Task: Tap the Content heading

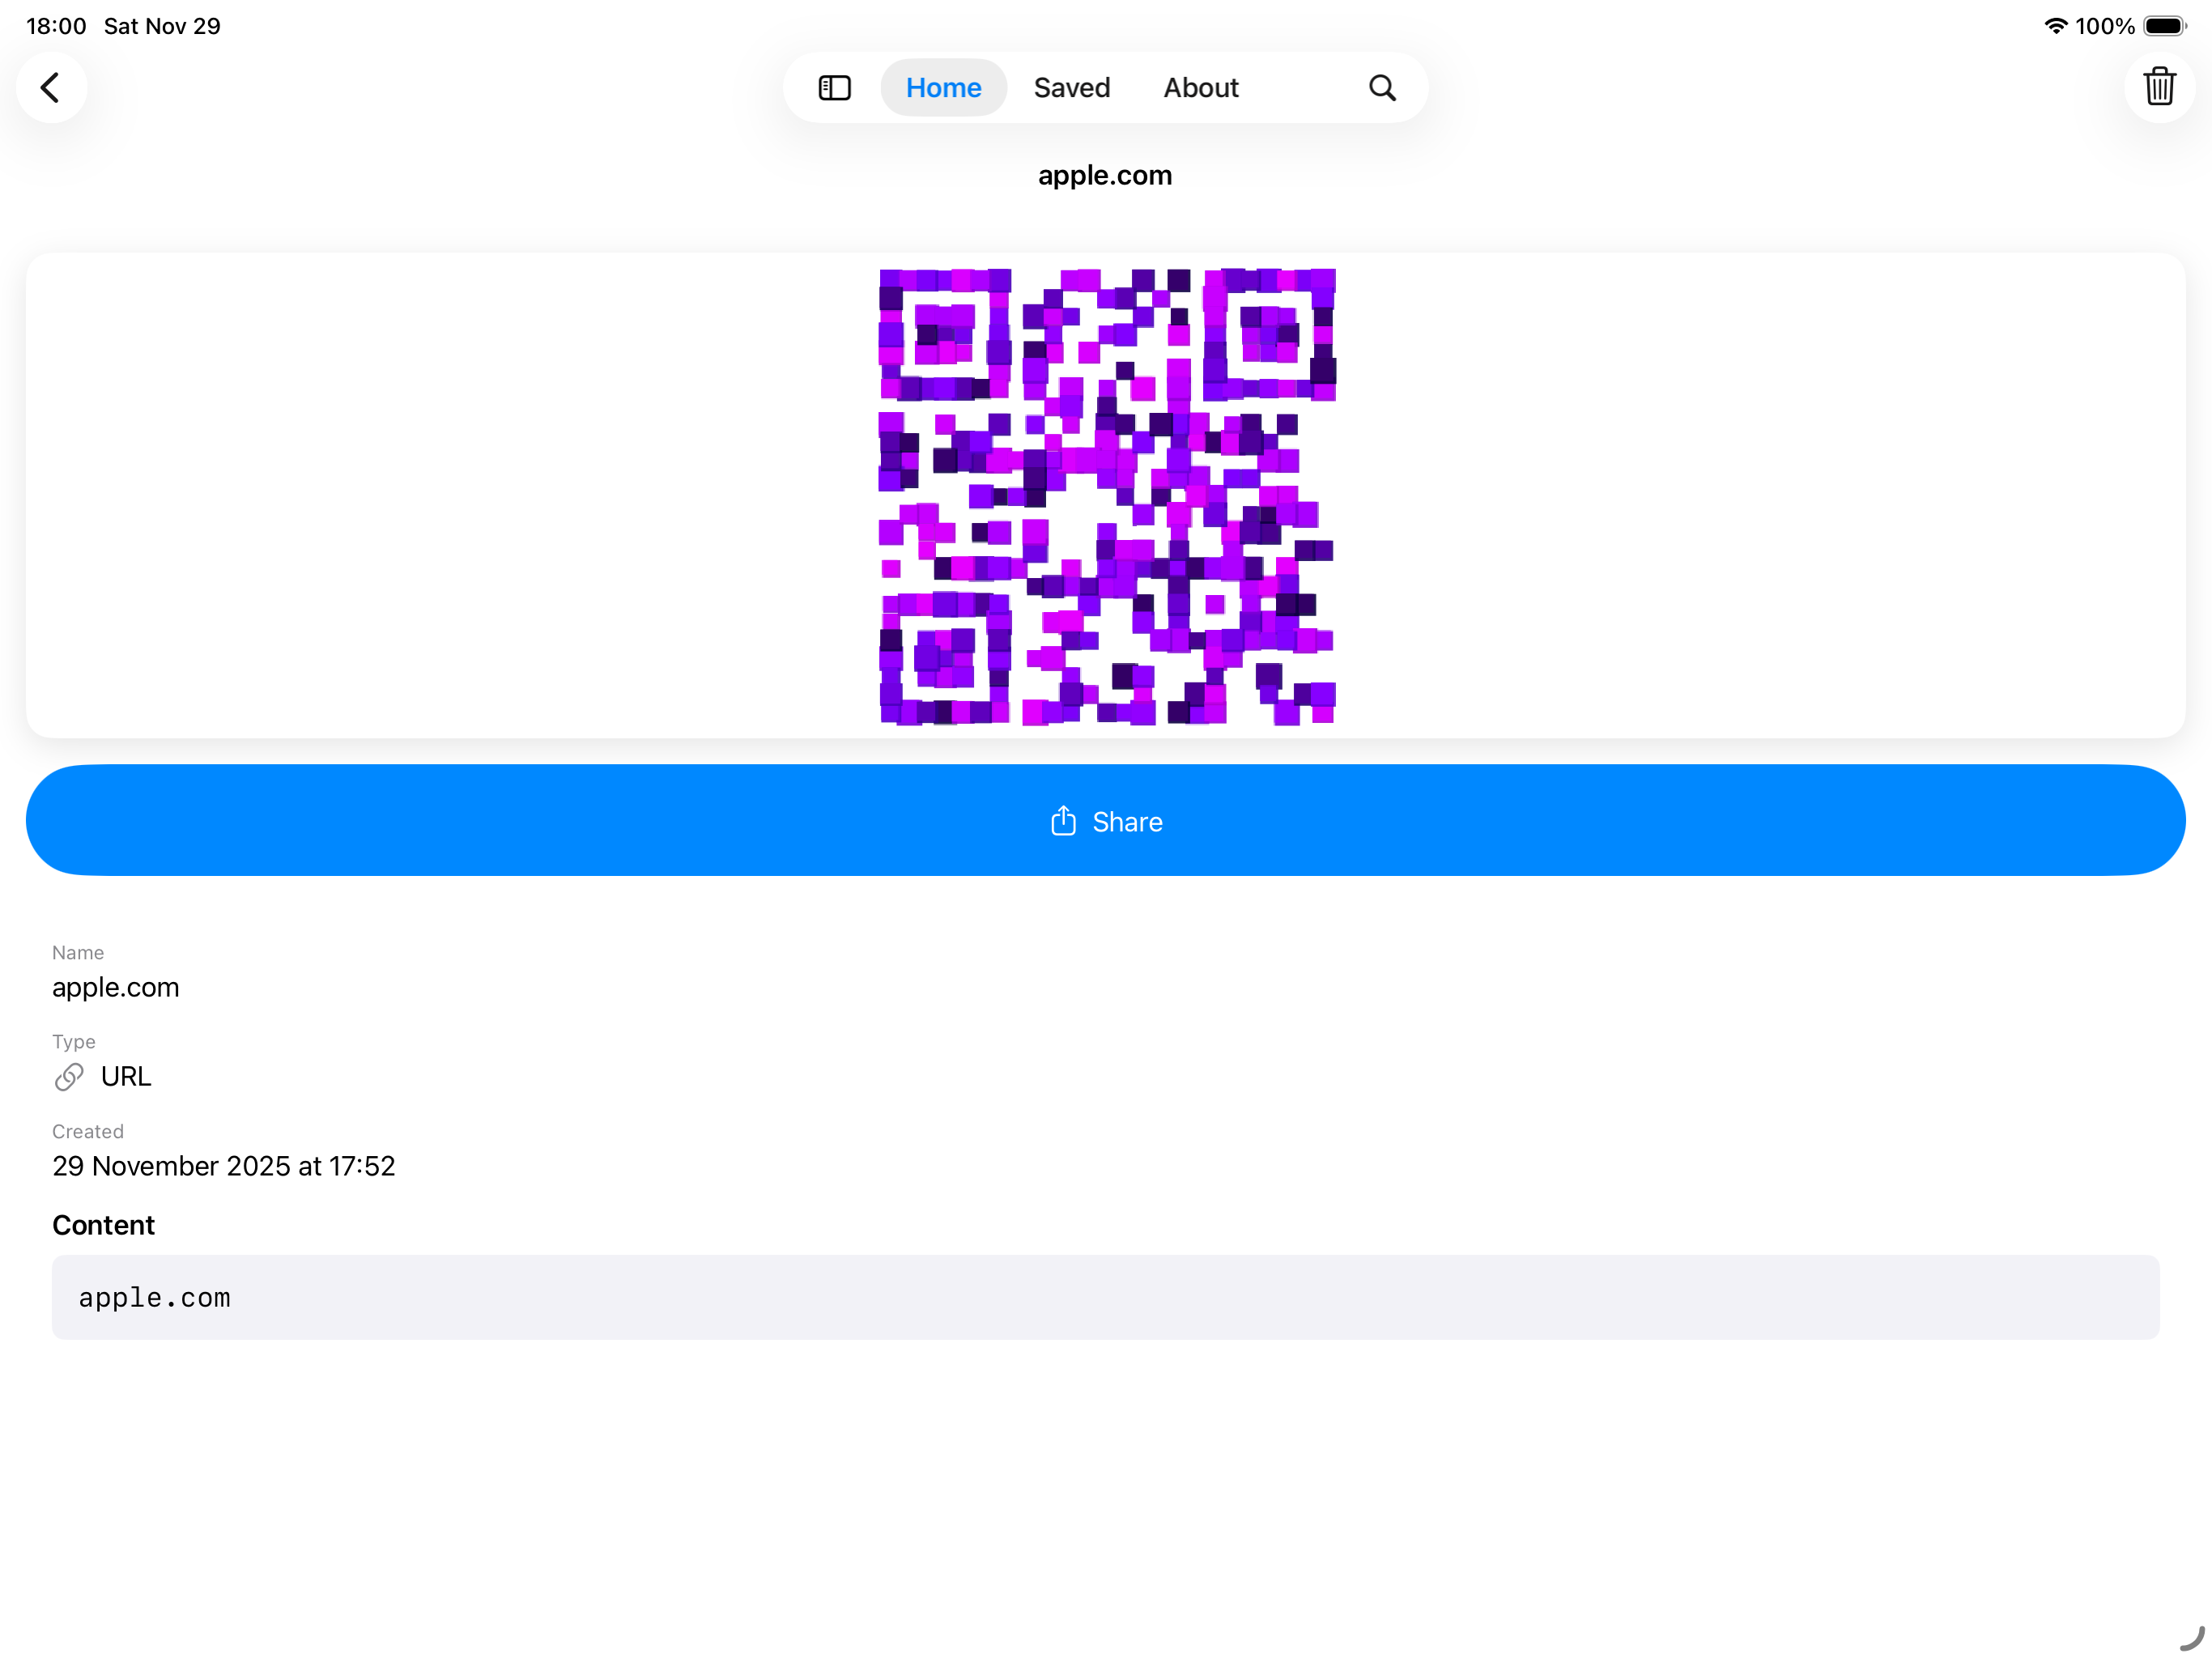Action: coord(103,1226)
